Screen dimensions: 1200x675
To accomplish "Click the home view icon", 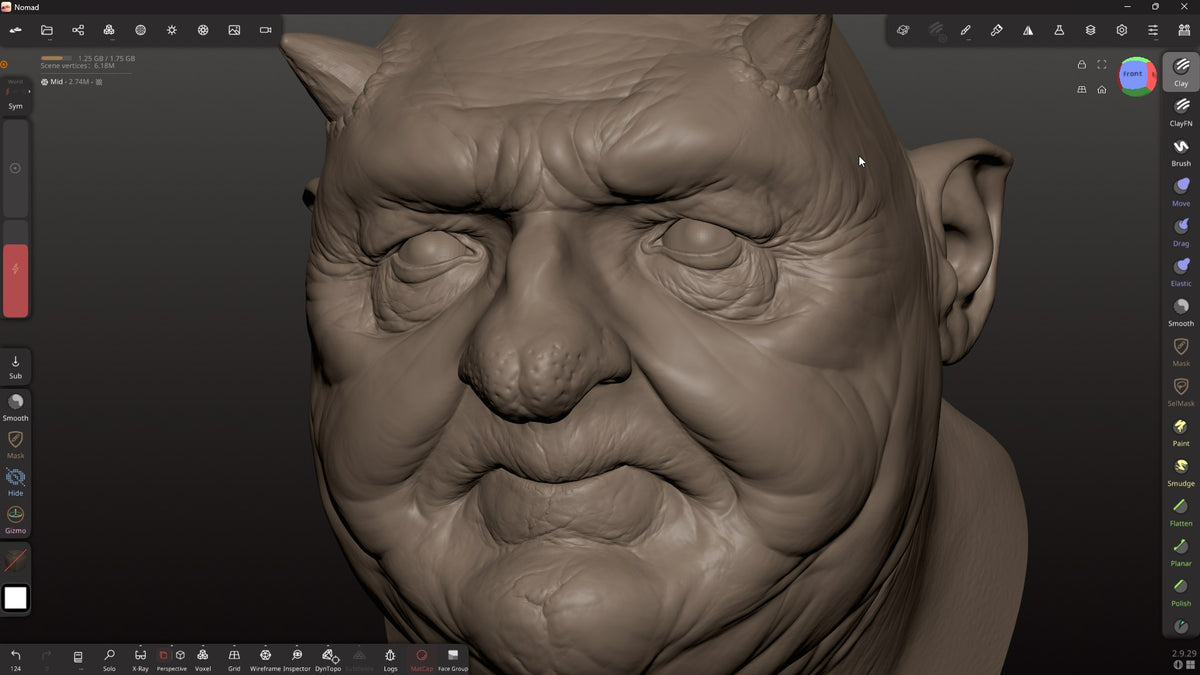I will 1101,89.
